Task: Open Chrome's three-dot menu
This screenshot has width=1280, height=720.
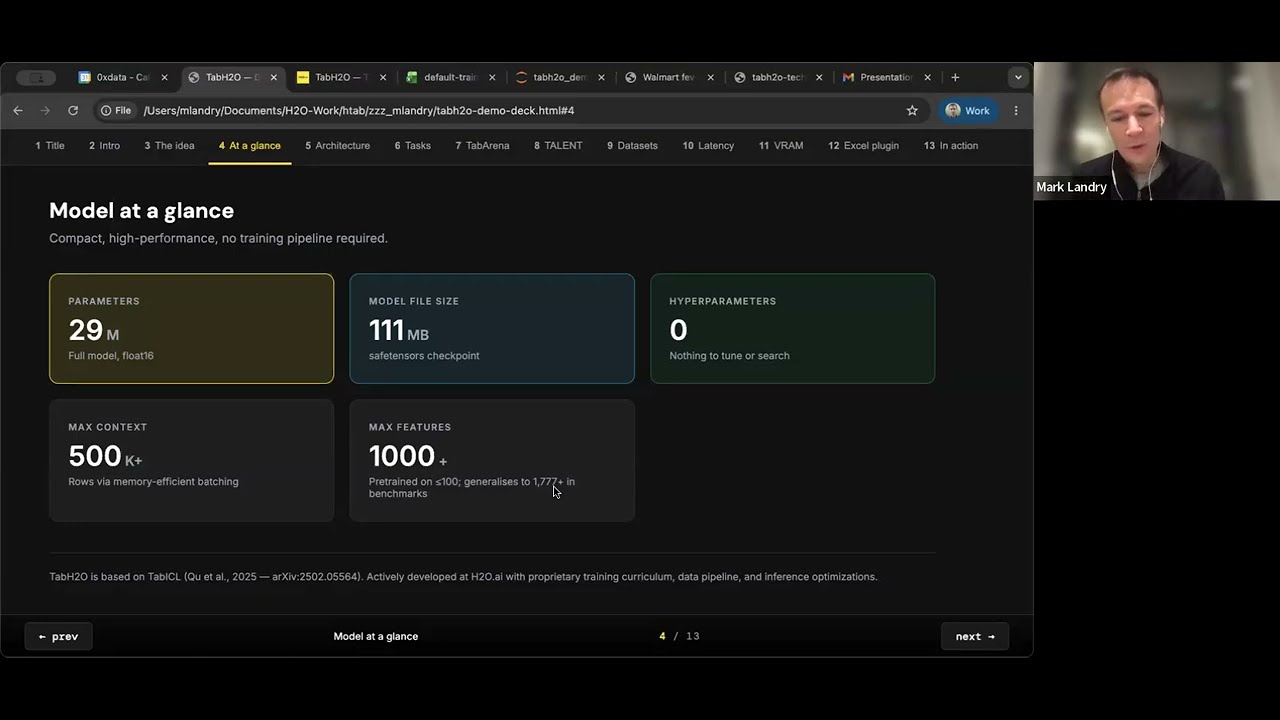Action: tap(1016, 110)
